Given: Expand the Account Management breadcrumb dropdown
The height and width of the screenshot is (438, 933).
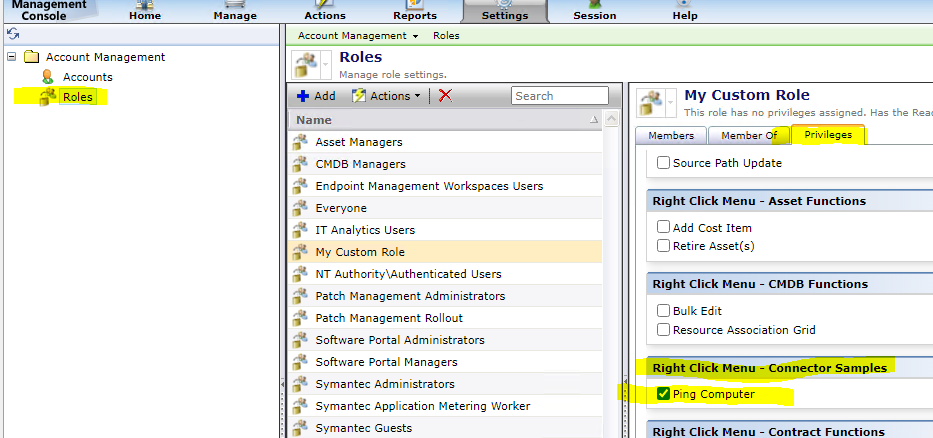Looking at the screenshot, I should [x=359, y=35].
